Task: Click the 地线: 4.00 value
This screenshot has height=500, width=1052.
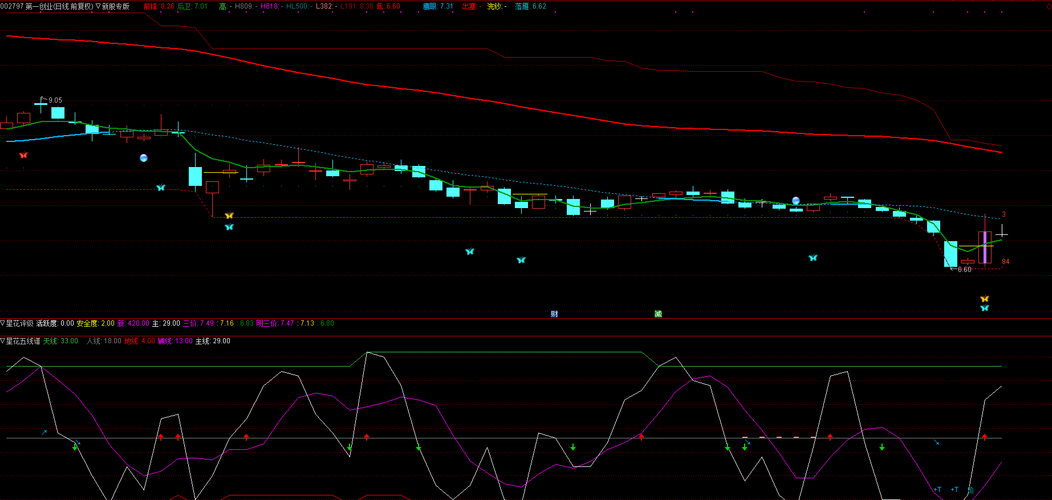Action: (x=140, y=340)
